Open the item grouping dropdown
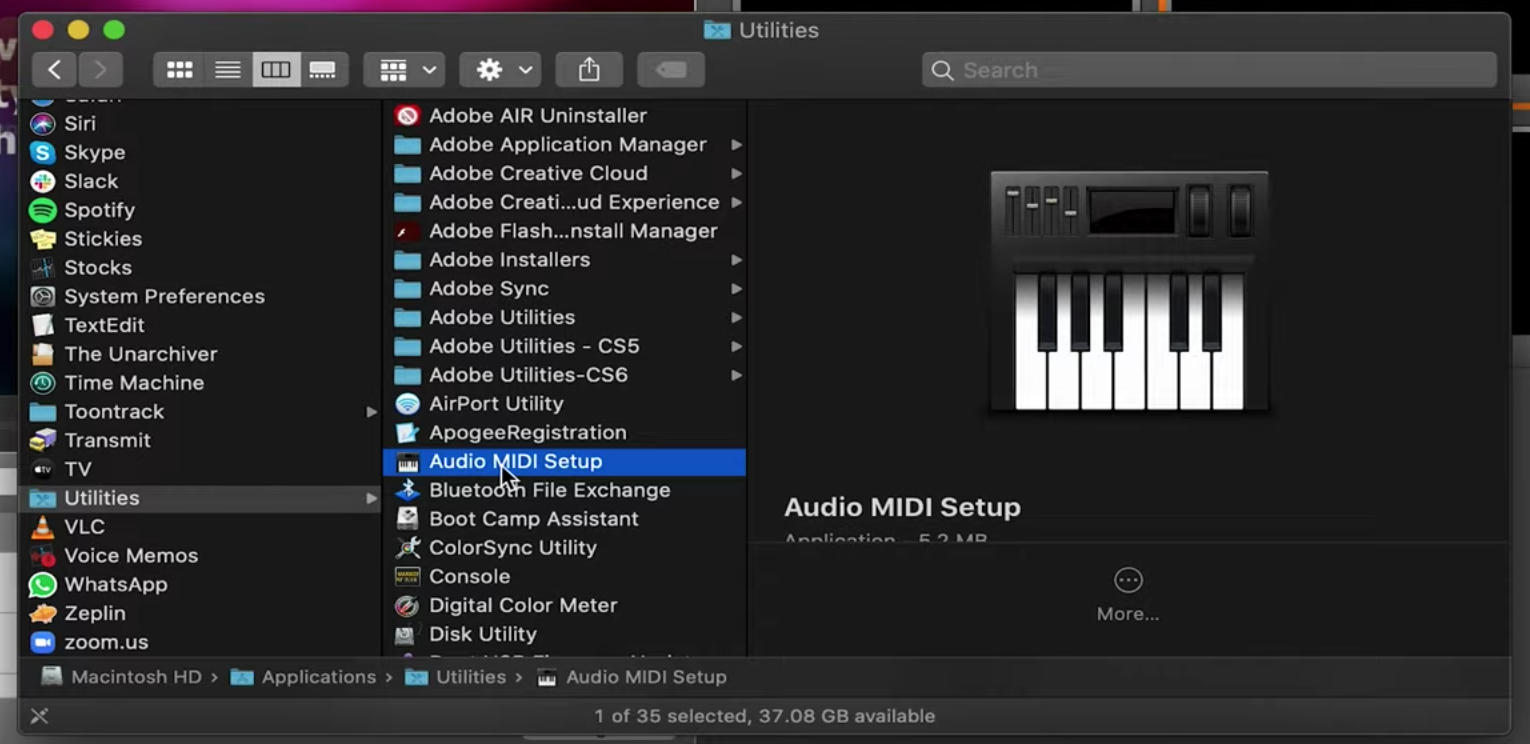 tap(404, 69)
